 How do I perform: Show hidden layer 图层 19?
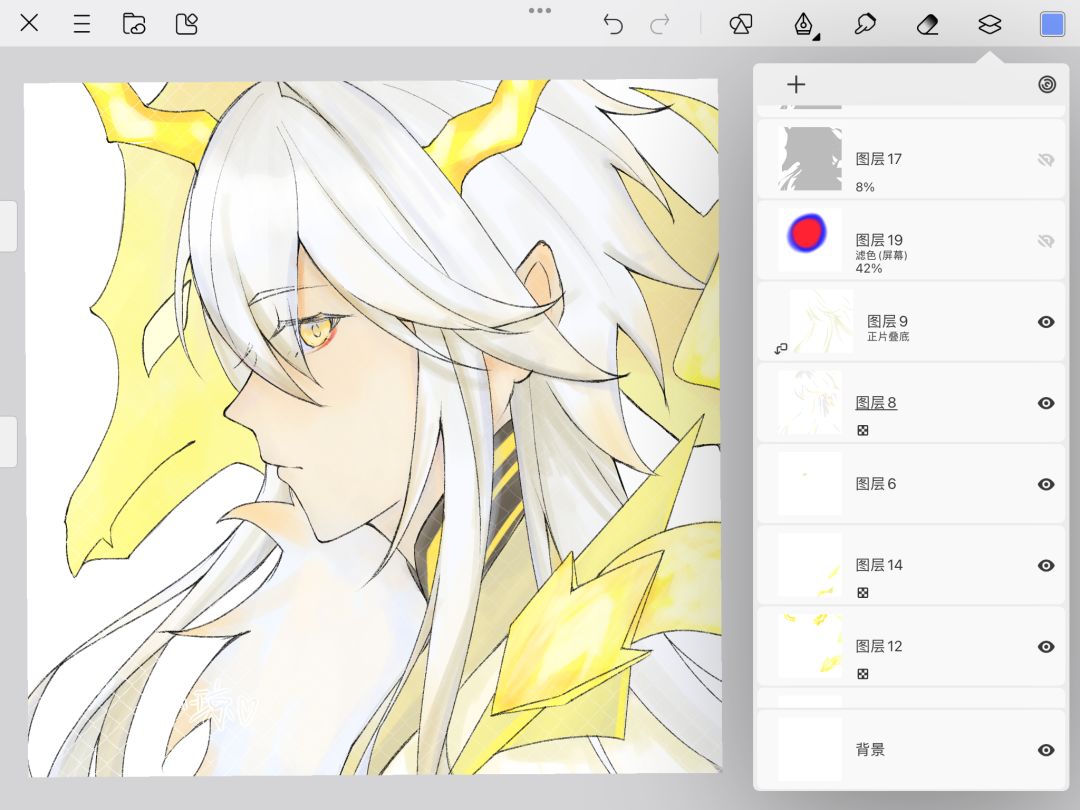1046,240
